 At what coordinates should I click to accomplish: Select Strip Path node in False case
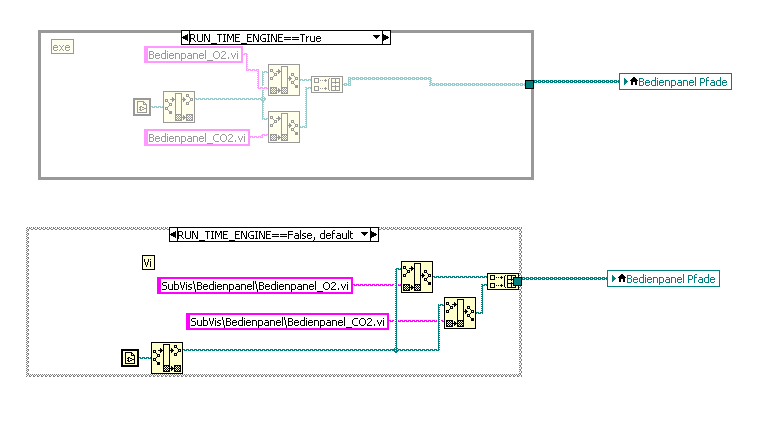coord(167,358)
